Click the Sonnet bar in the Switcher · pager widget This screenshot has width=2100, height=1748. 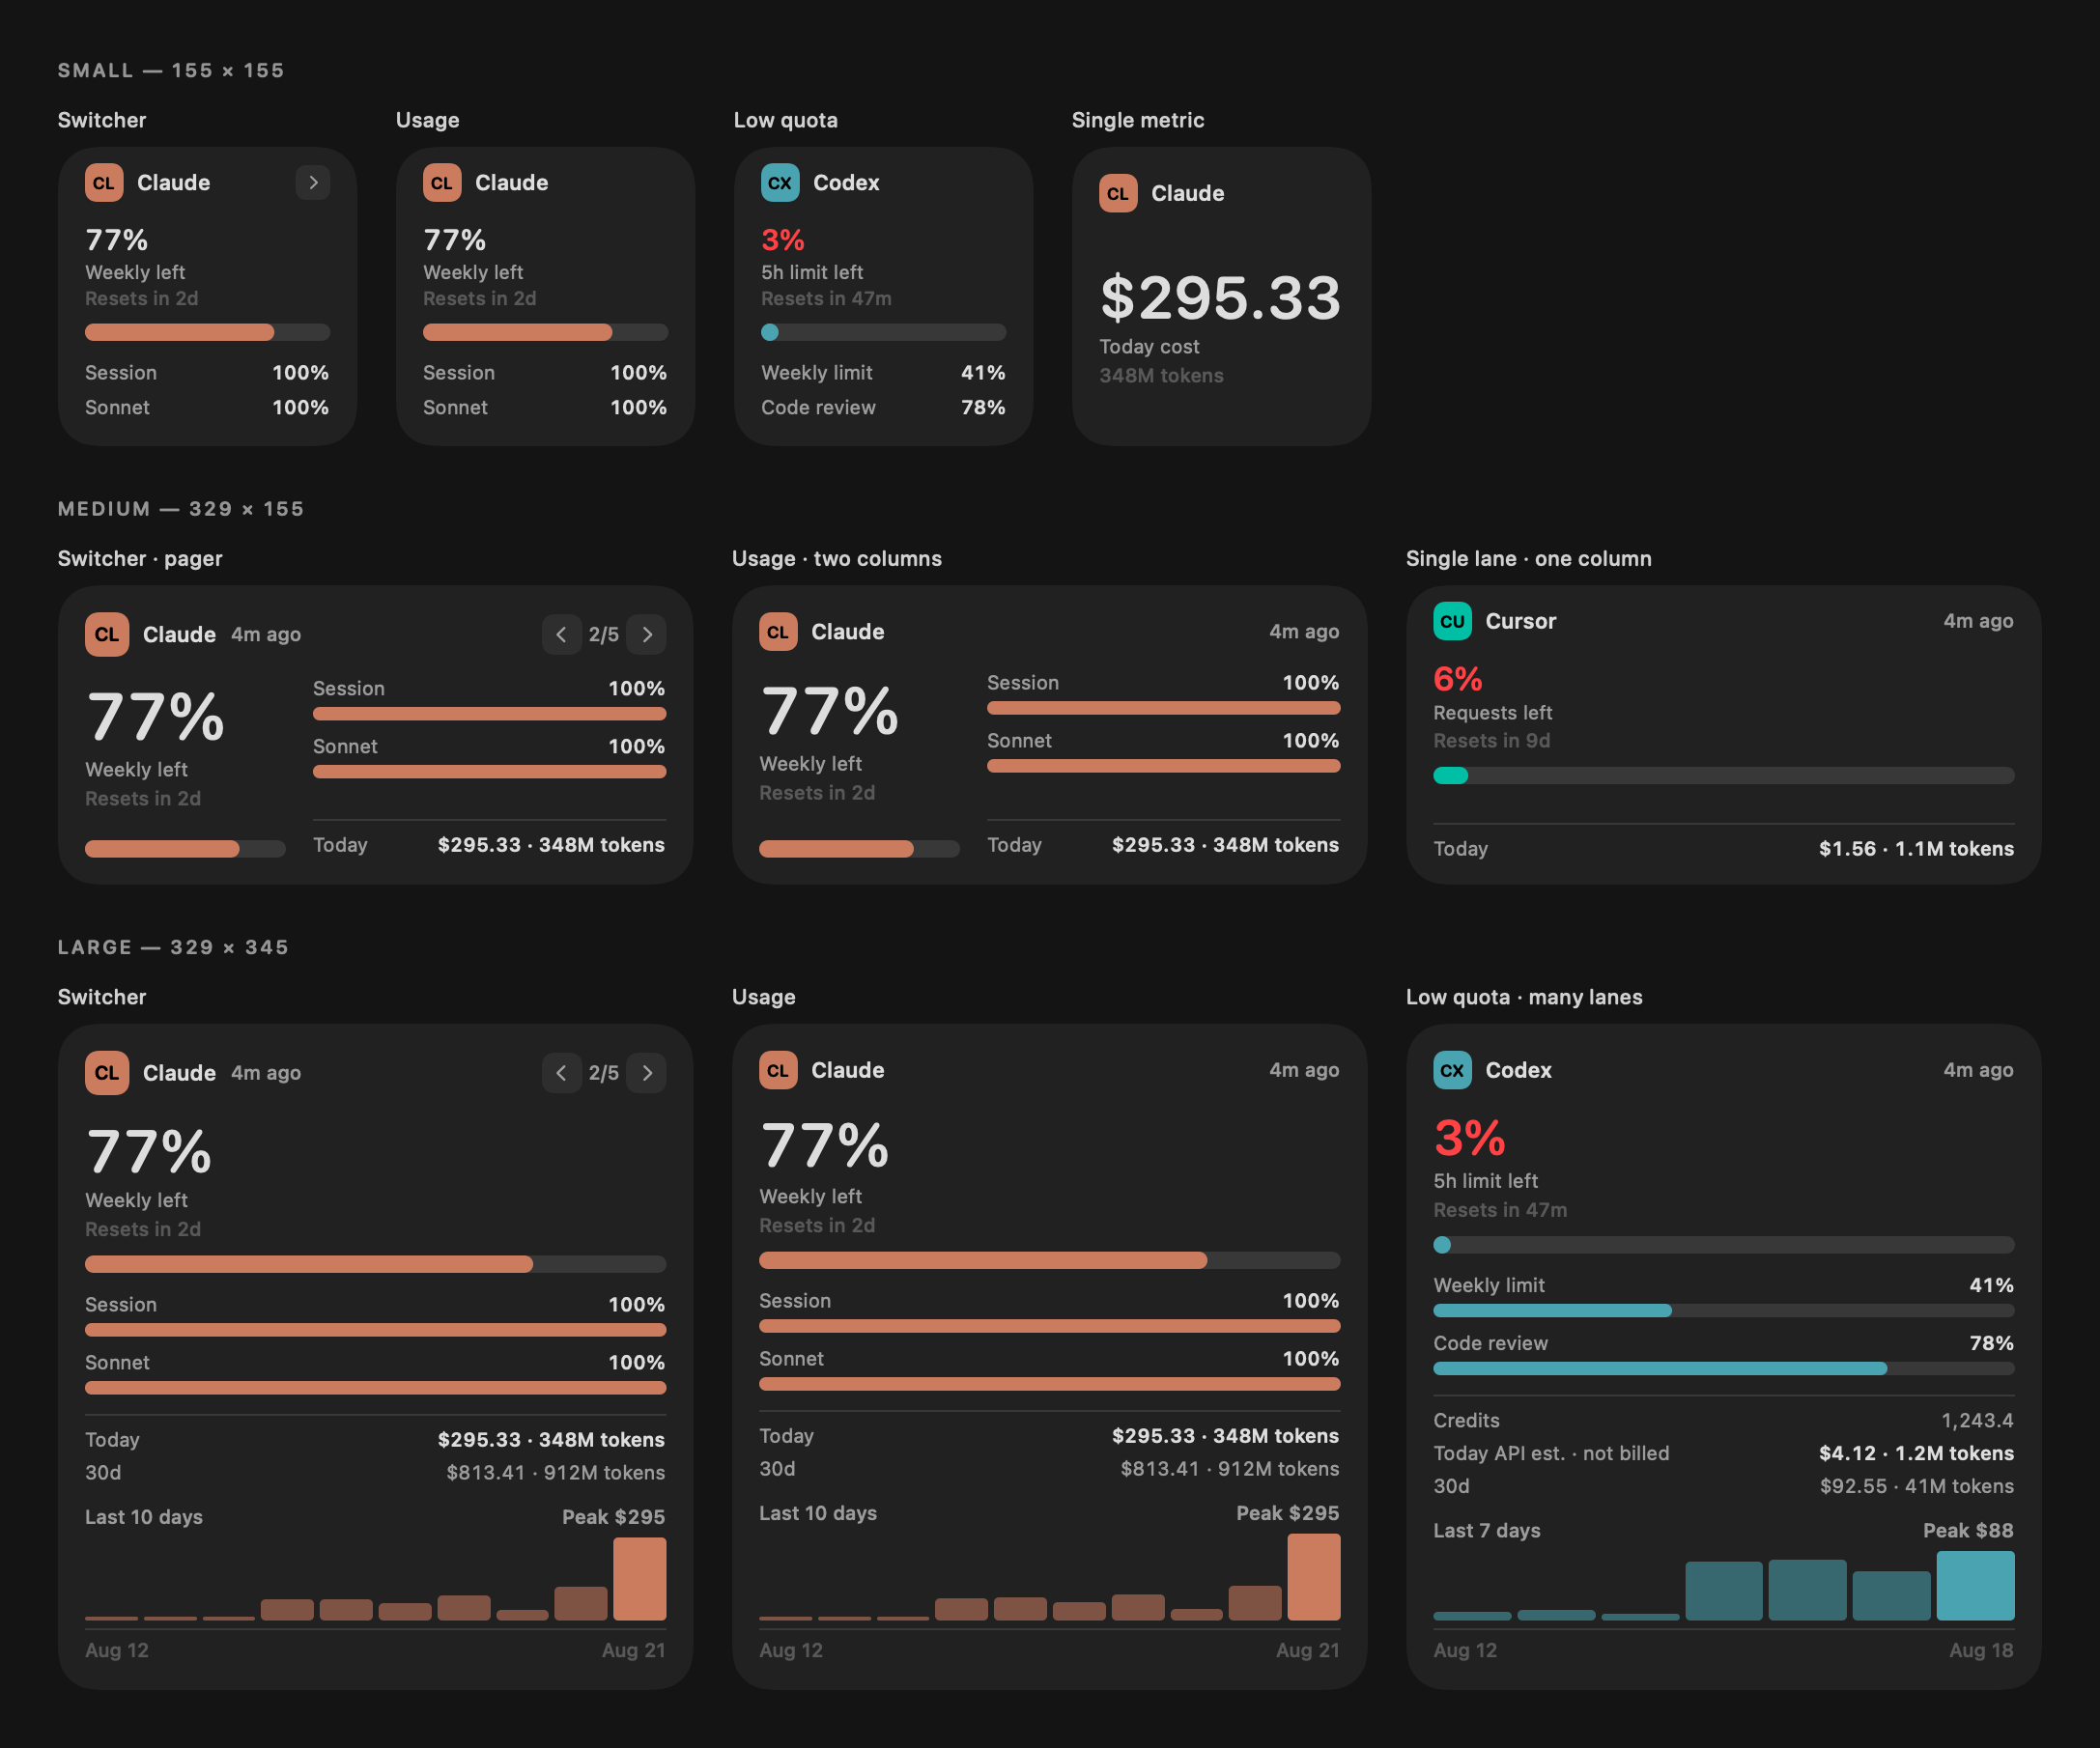[489, 772]
